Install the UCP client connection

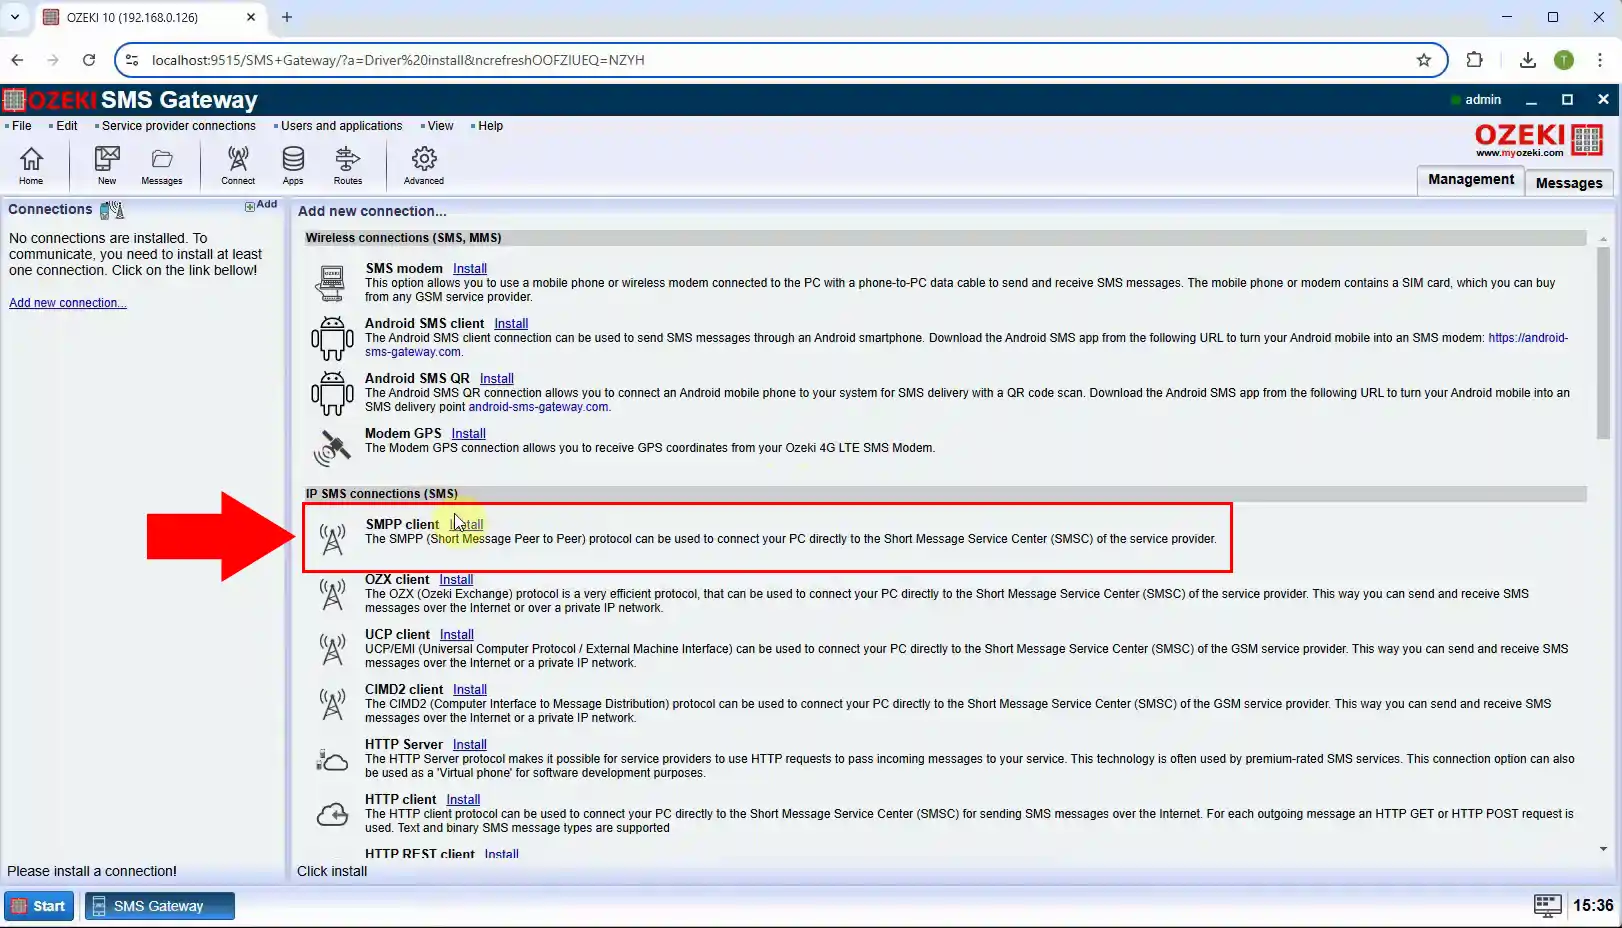point(457,635)
